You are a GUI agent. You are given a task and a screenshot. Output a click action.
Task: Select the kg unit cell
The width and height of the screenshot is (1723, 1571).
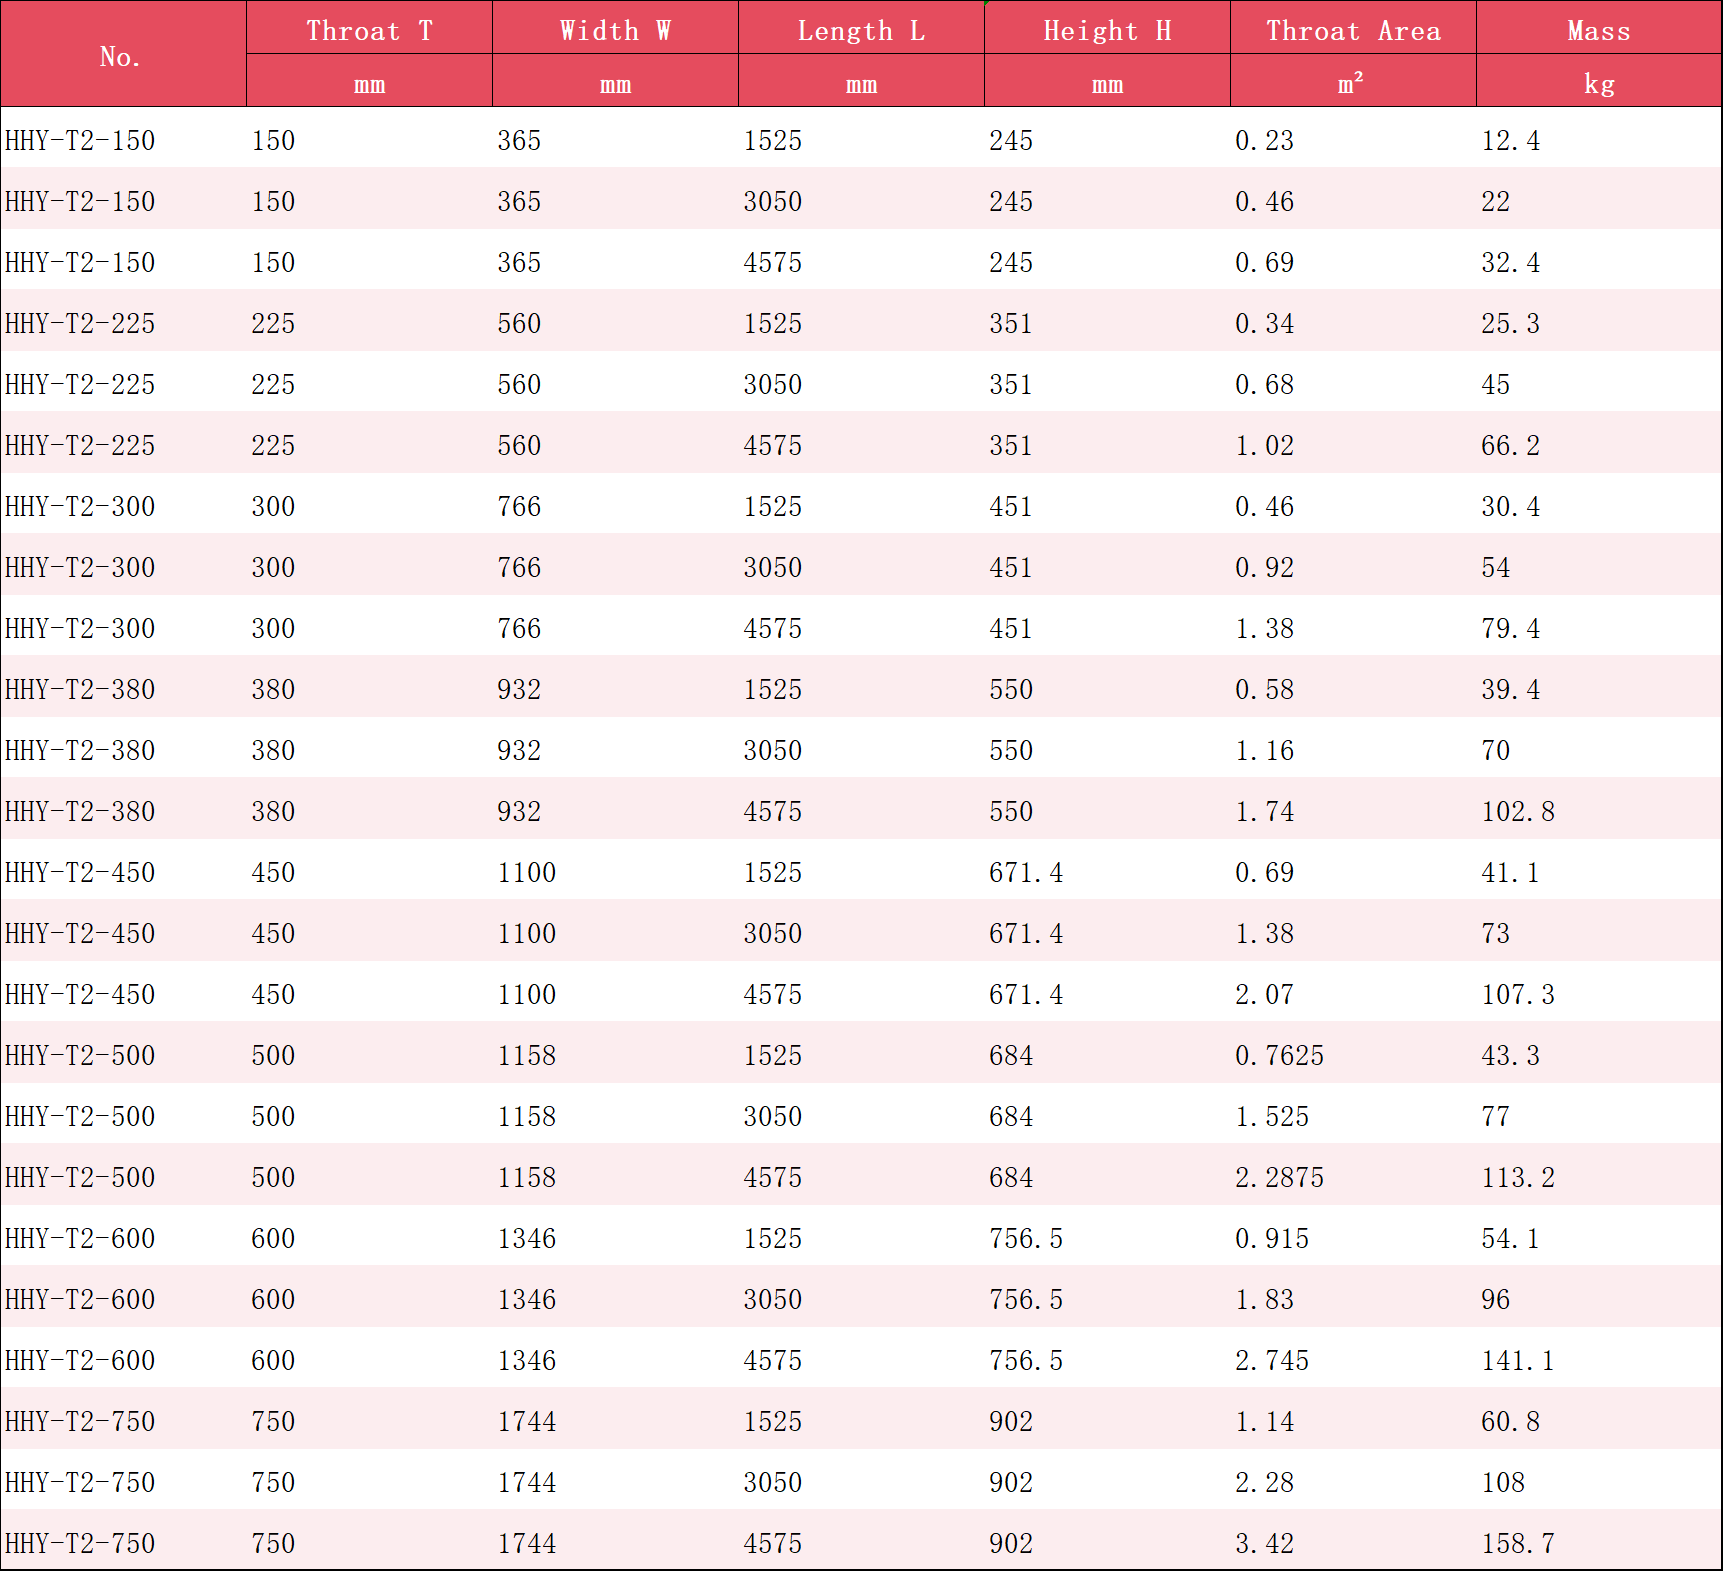(1598, 84)
